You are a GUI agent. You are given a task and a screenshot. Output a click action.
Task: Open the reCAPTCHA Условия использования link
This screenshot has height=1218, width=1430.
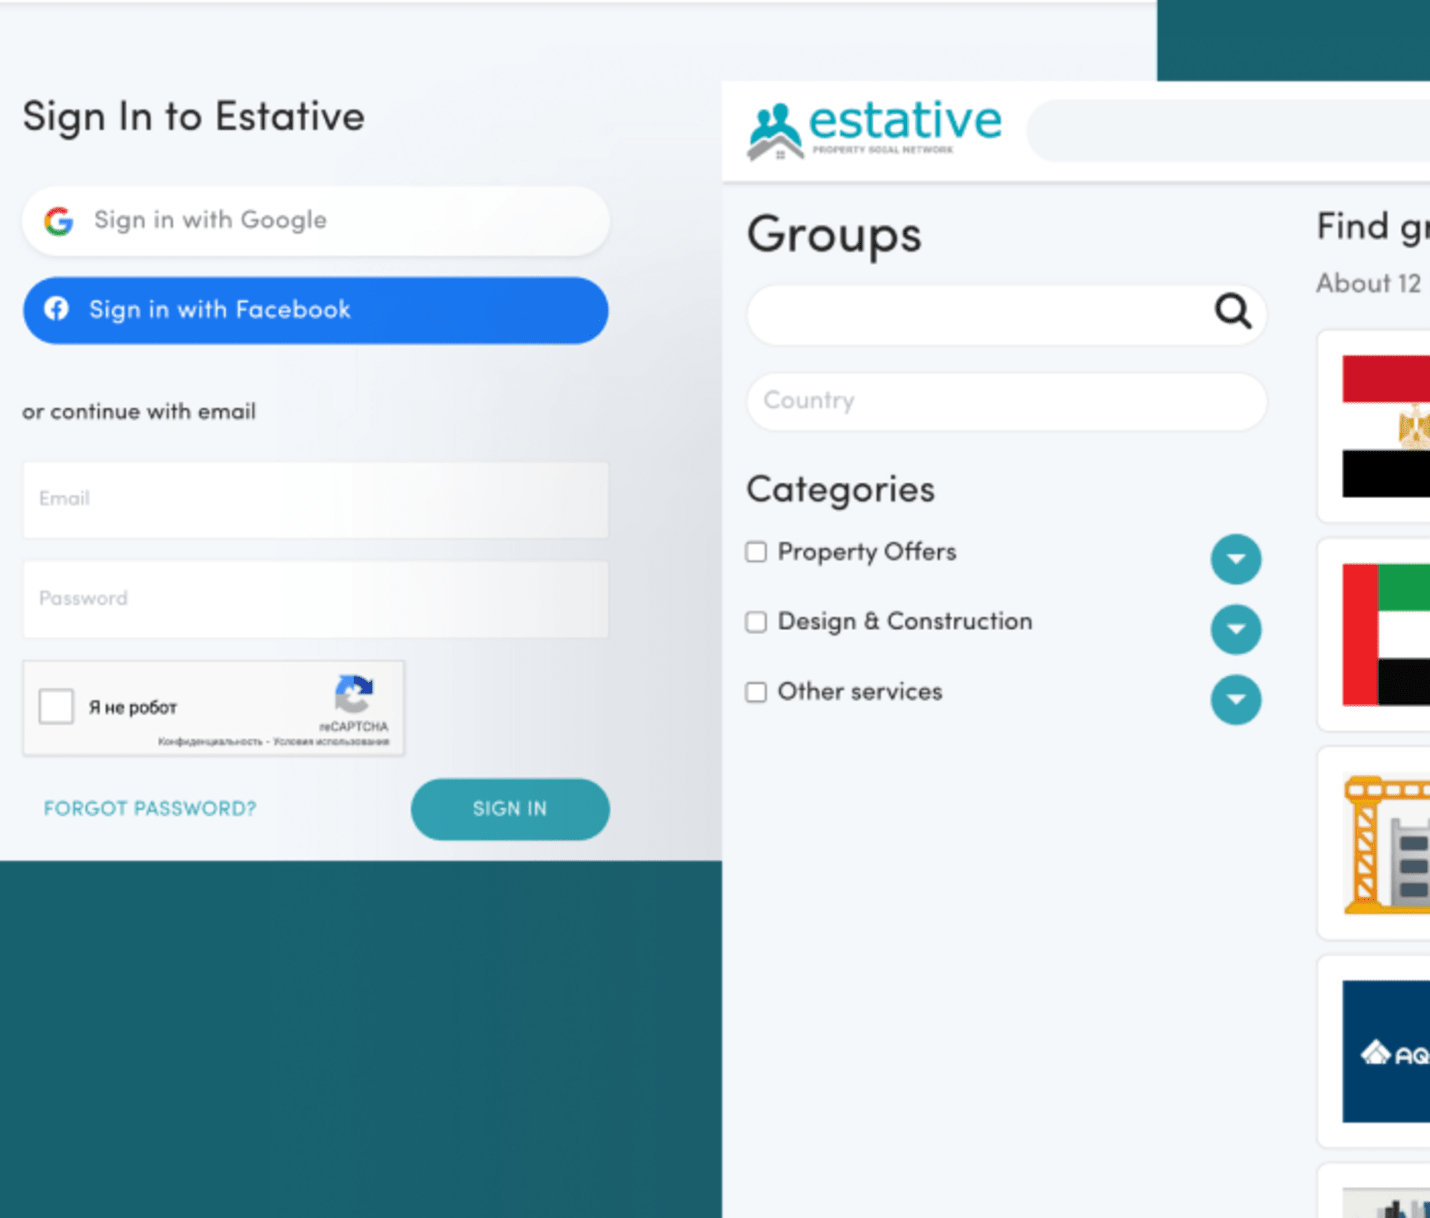[x=331, y=742]
